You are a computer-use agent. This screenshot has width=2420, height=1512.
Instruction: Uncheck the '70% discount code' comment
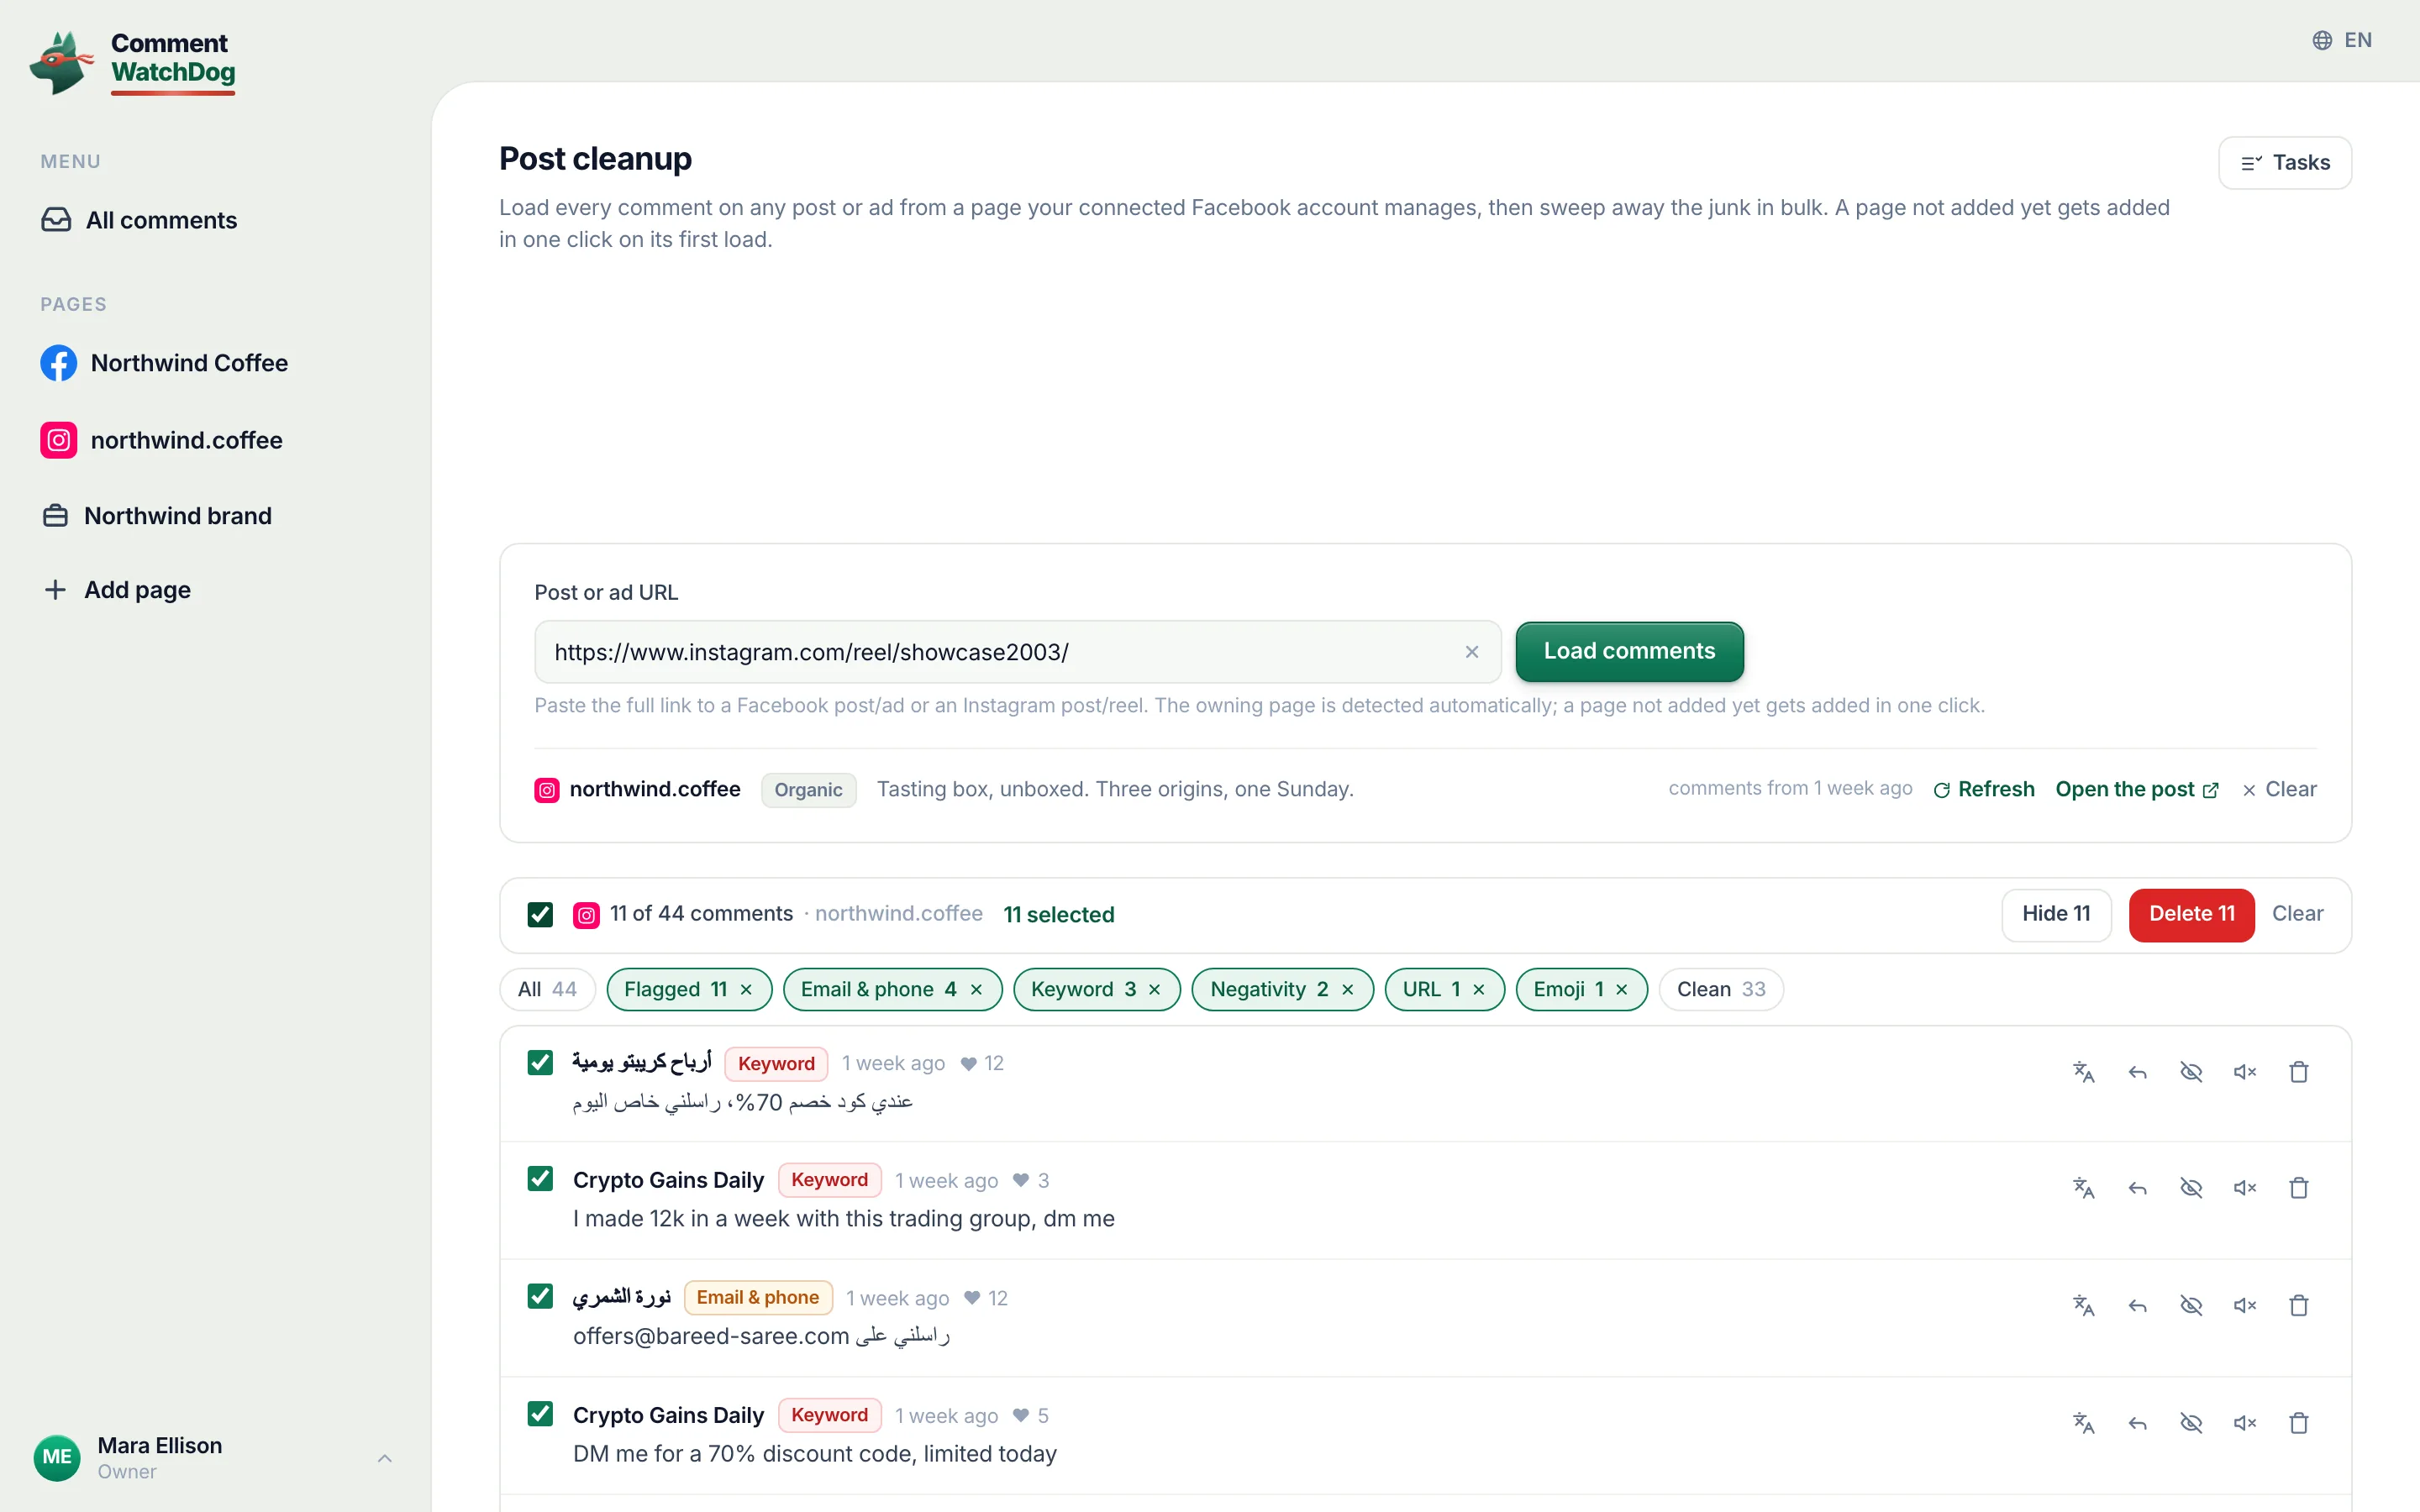click(540, 1414)
